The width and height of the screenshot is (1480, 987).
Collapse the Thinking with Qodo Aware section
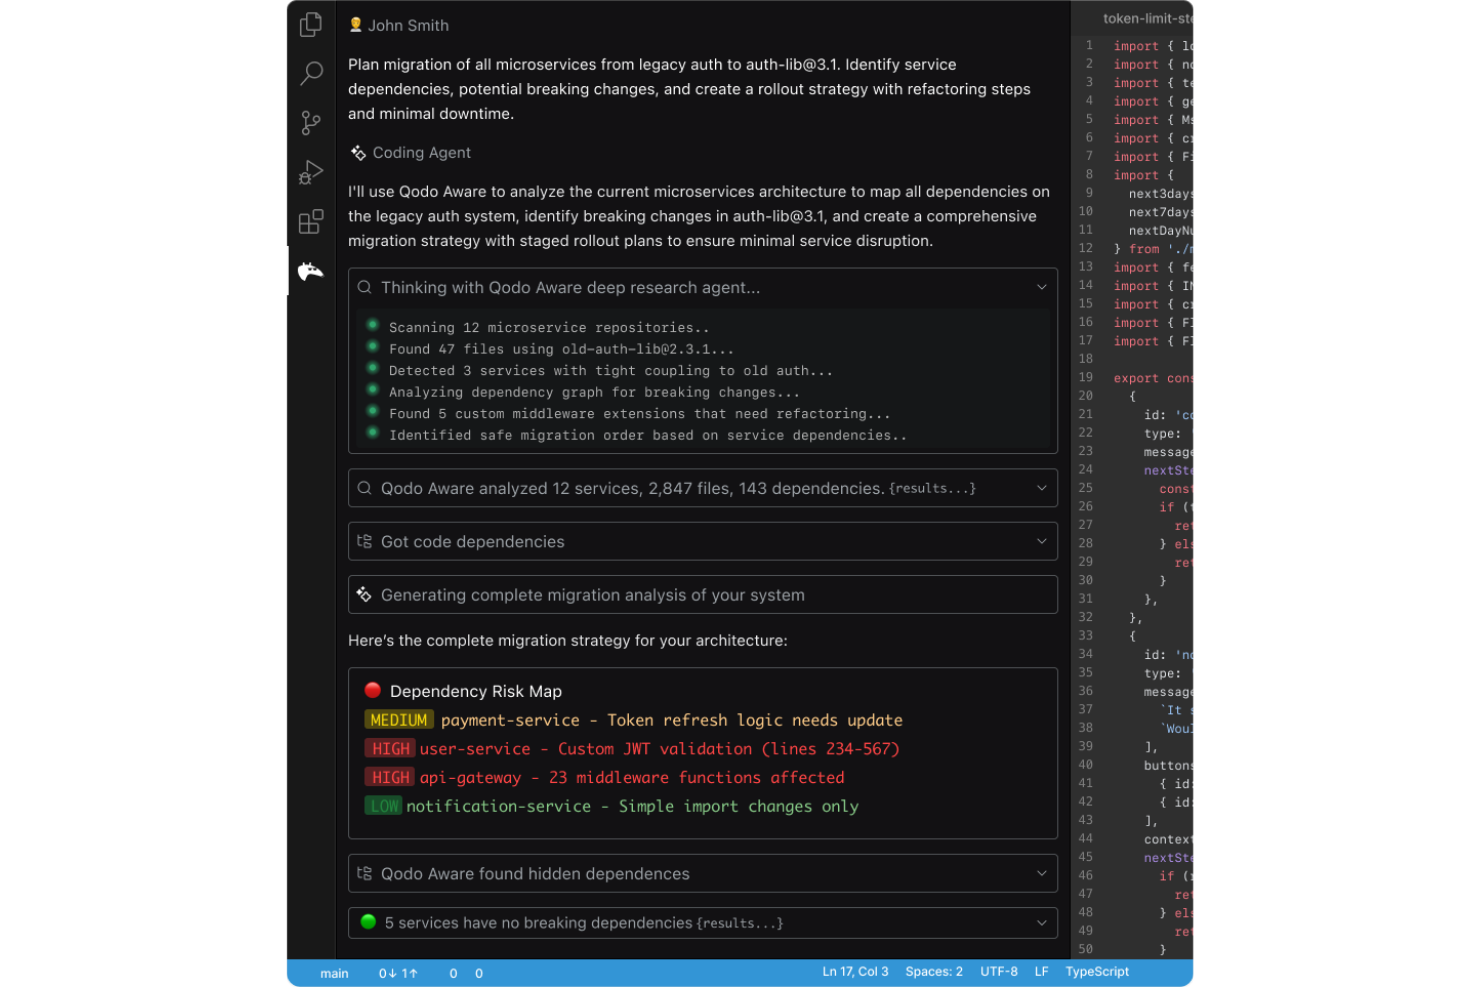coord(1041,287)
